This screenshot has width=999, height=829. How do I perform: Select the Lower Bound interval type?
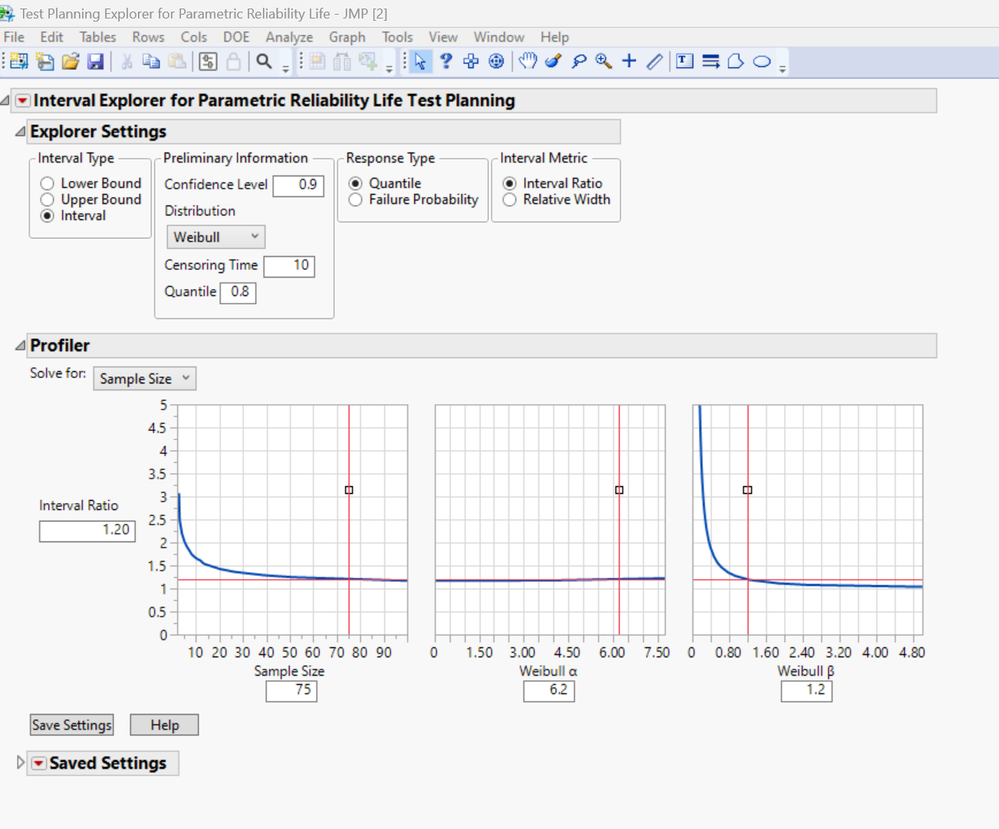[47, 184]
